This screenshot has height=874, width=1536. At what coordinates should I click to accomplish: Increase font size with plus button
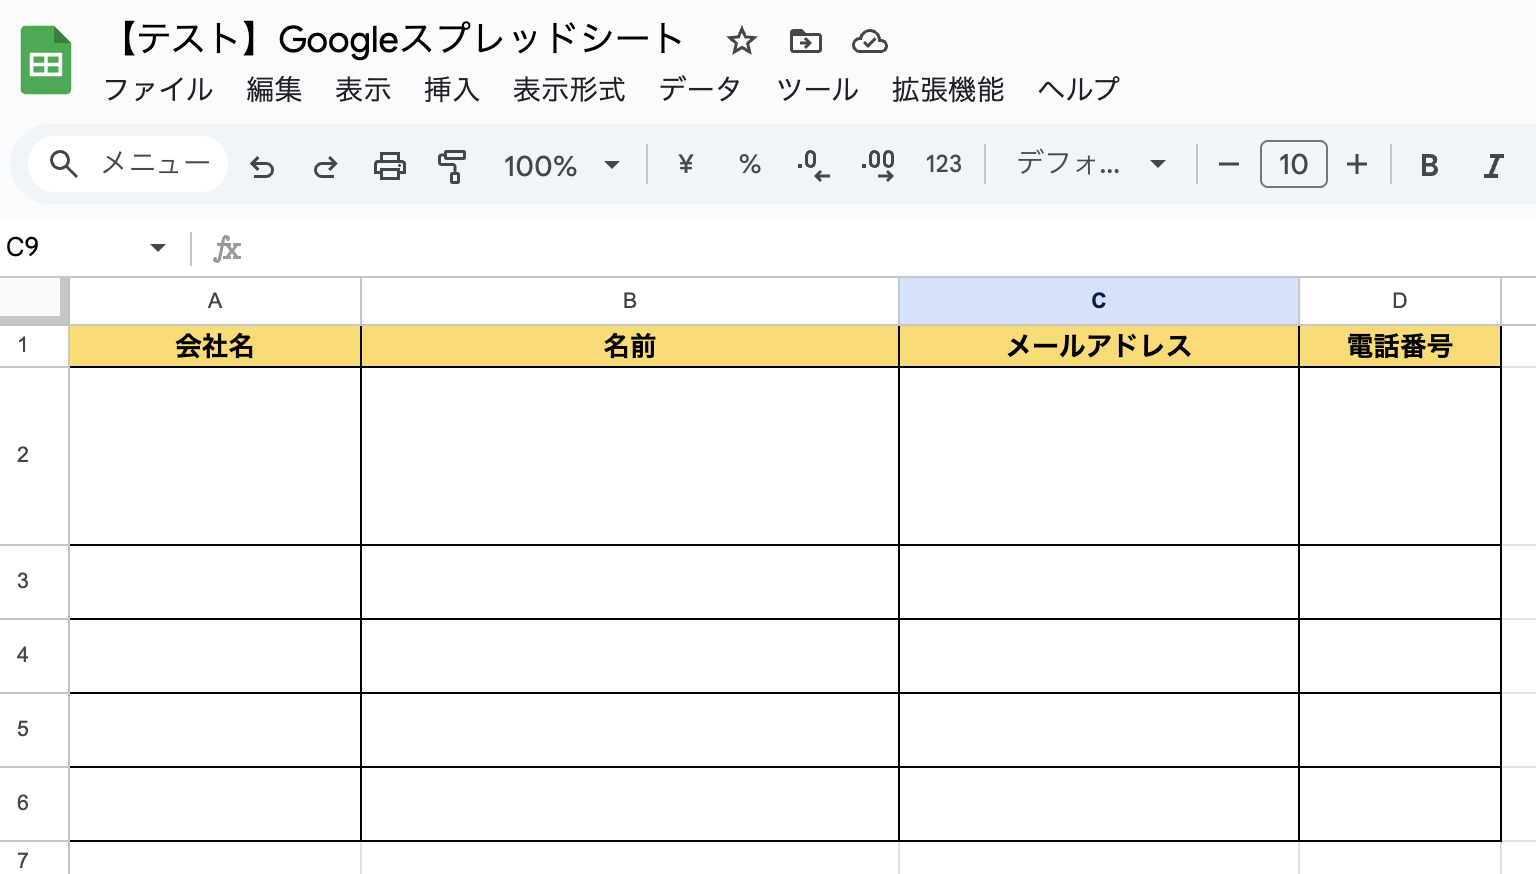pyautogui.click(x=1357, y=164)
